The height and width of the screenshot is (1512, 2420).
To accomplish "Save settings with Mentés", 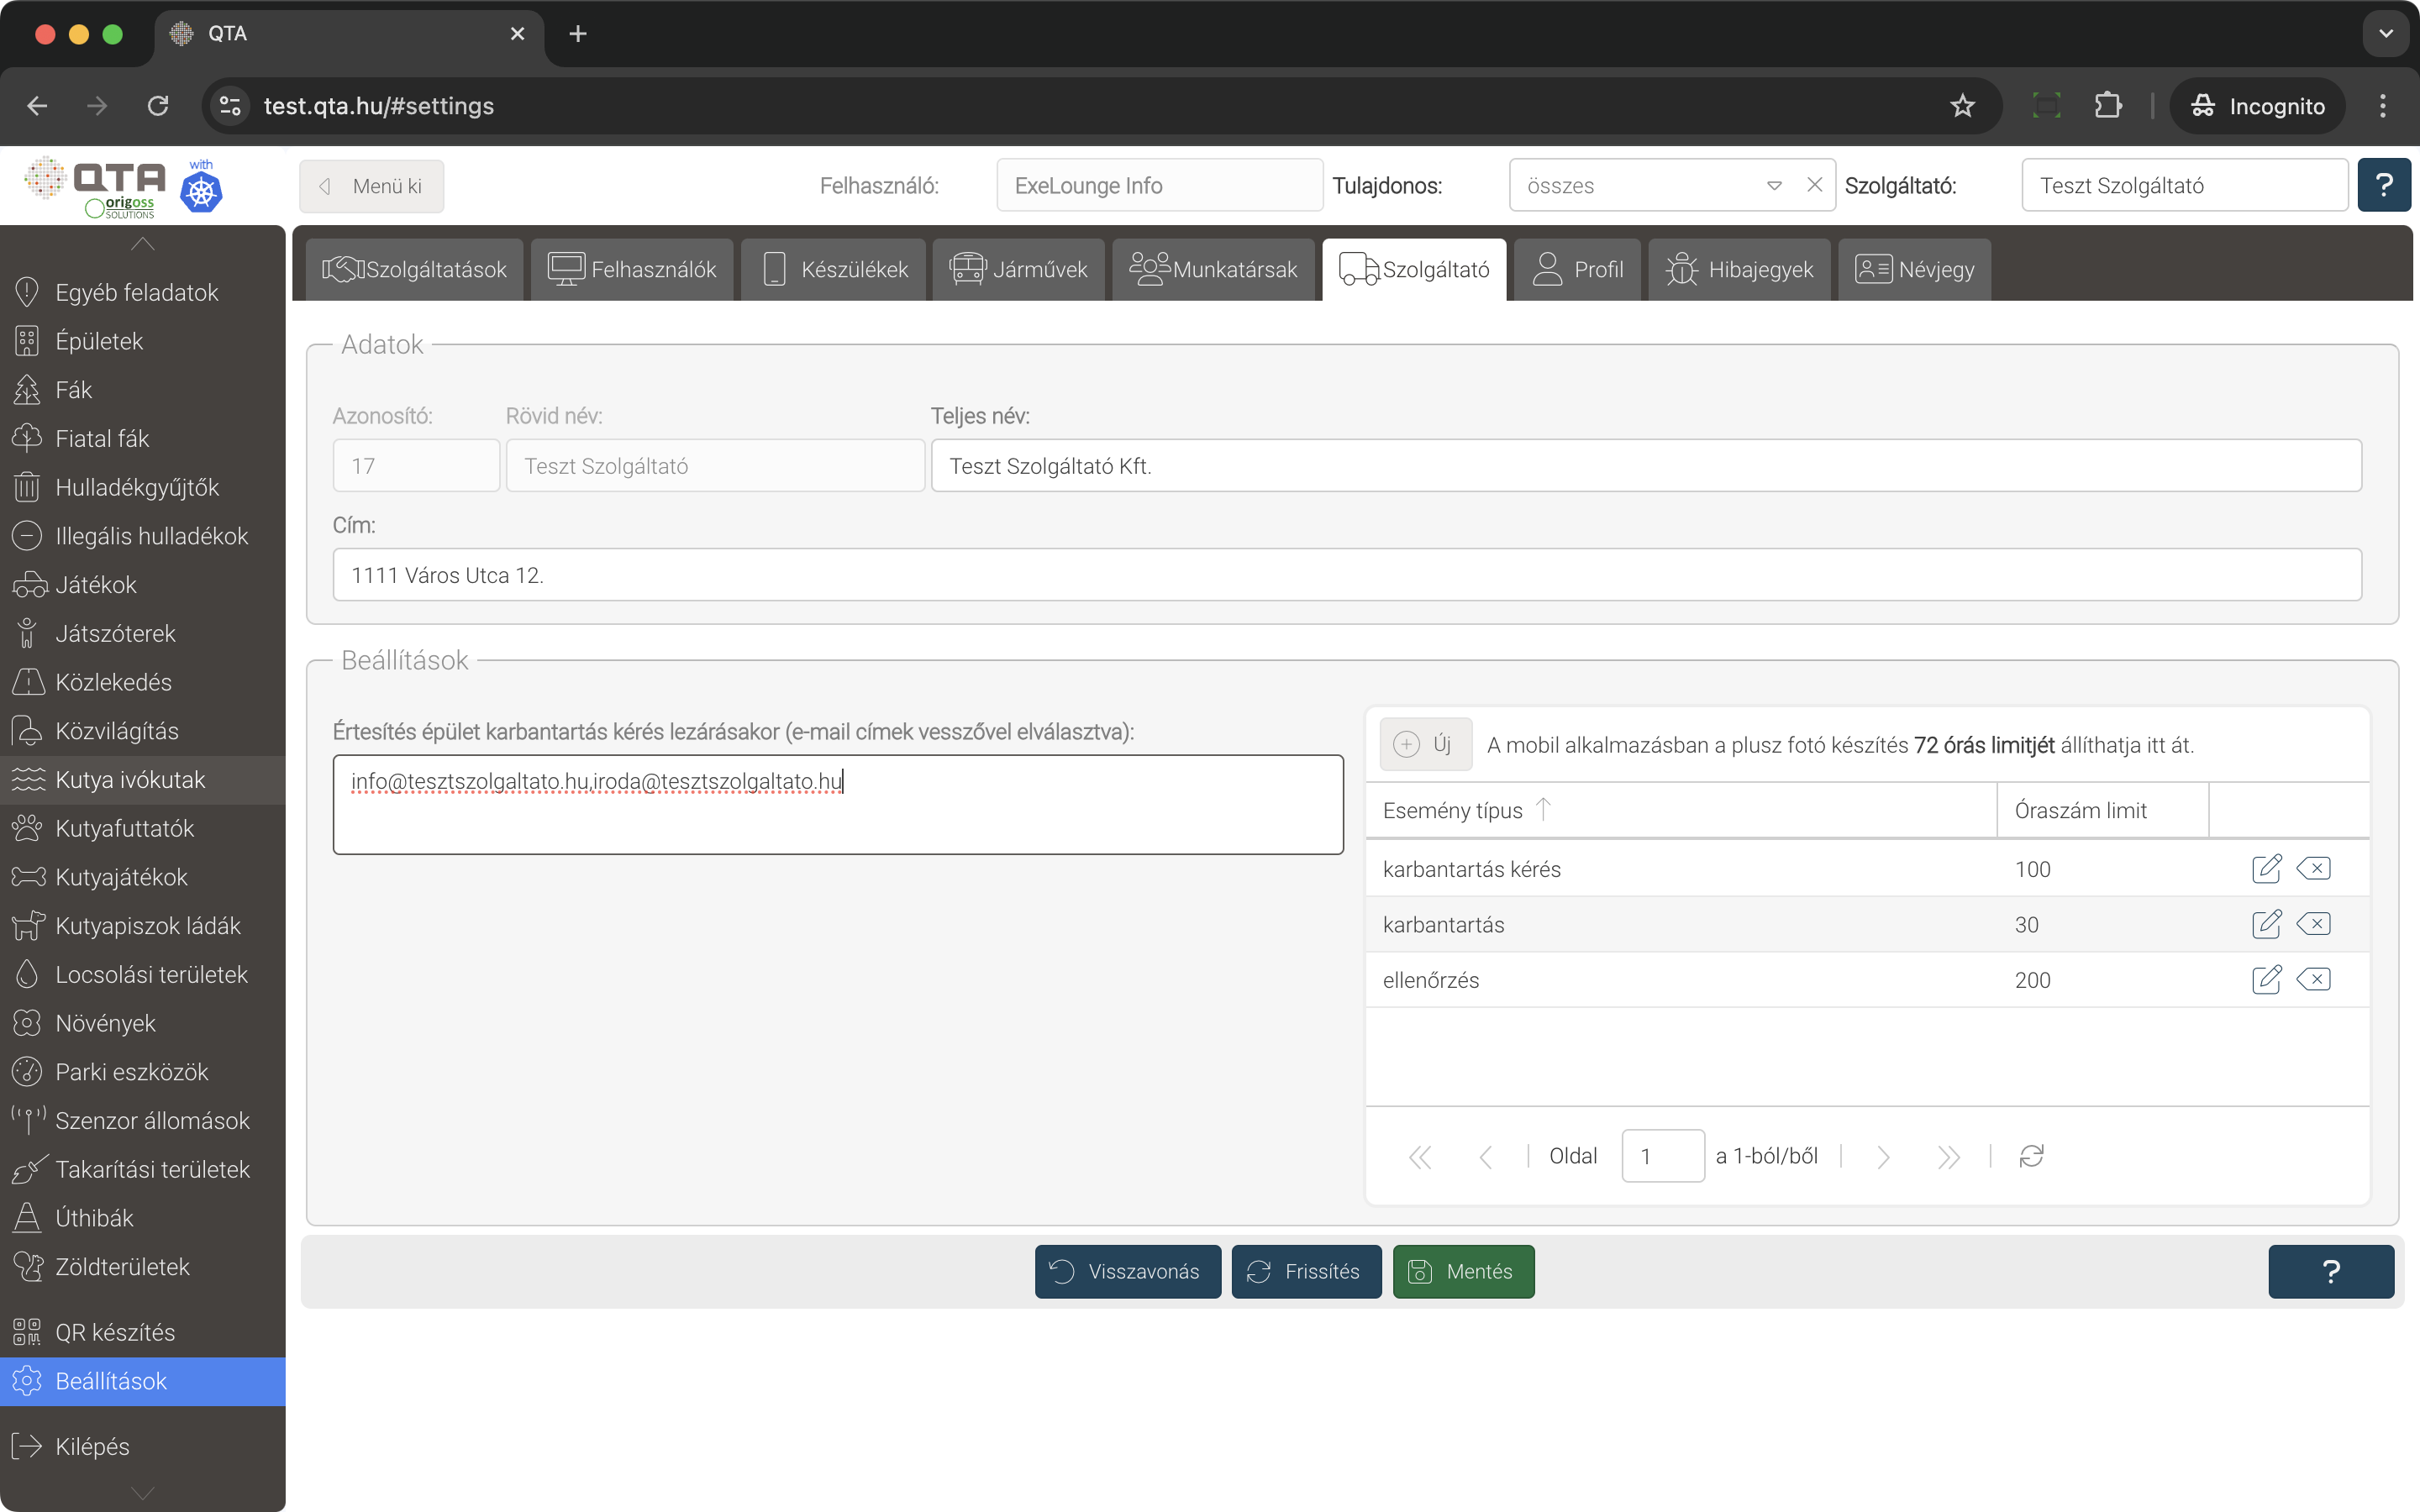I will [x=1463, y=1271].
